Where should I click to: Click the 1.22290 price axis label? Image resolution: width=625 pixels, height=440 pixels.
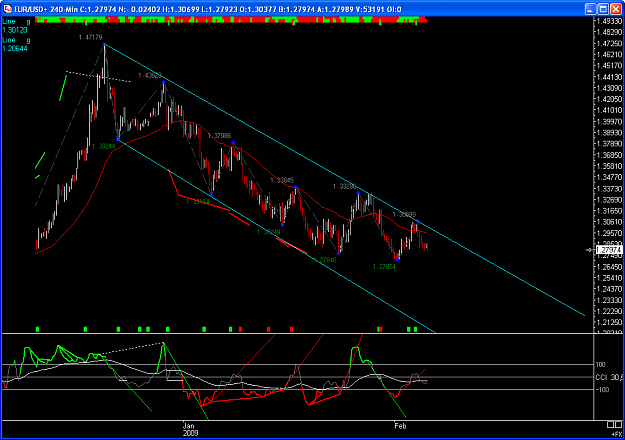tap(609, 311)
